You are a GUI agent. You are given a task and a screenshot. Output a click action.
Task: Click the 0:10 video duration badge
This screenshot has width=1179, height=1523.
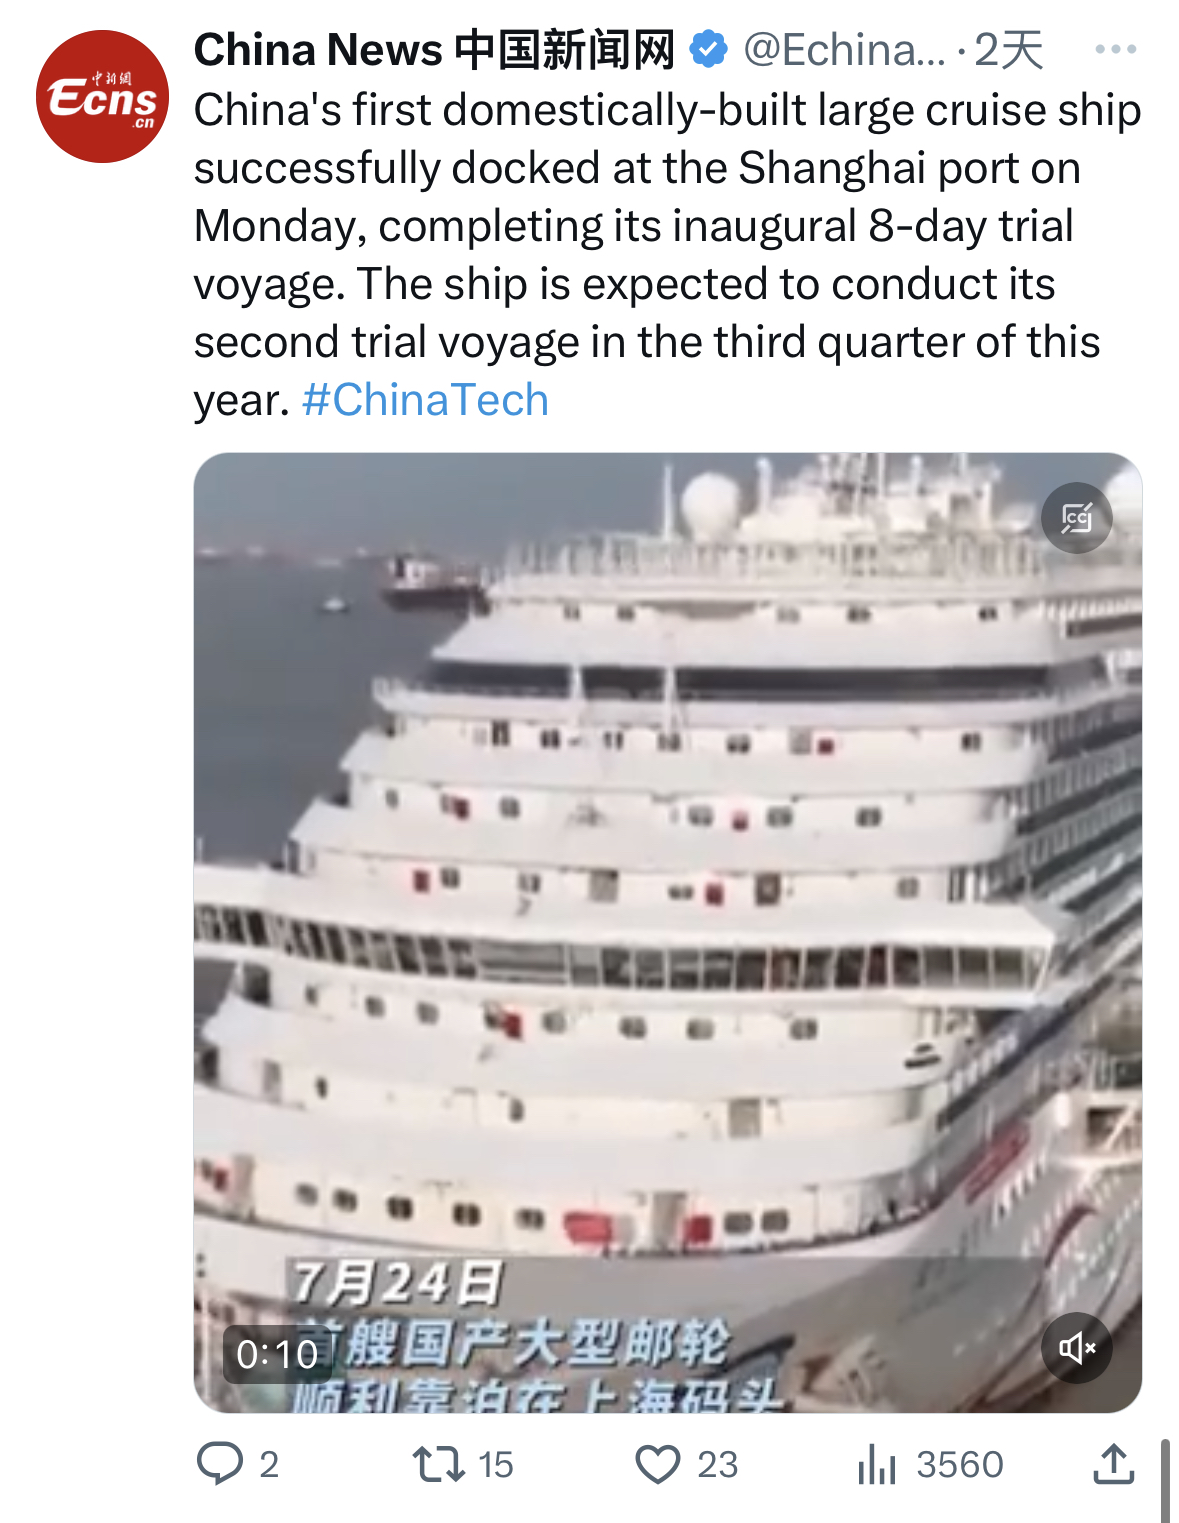point(277,1354)
